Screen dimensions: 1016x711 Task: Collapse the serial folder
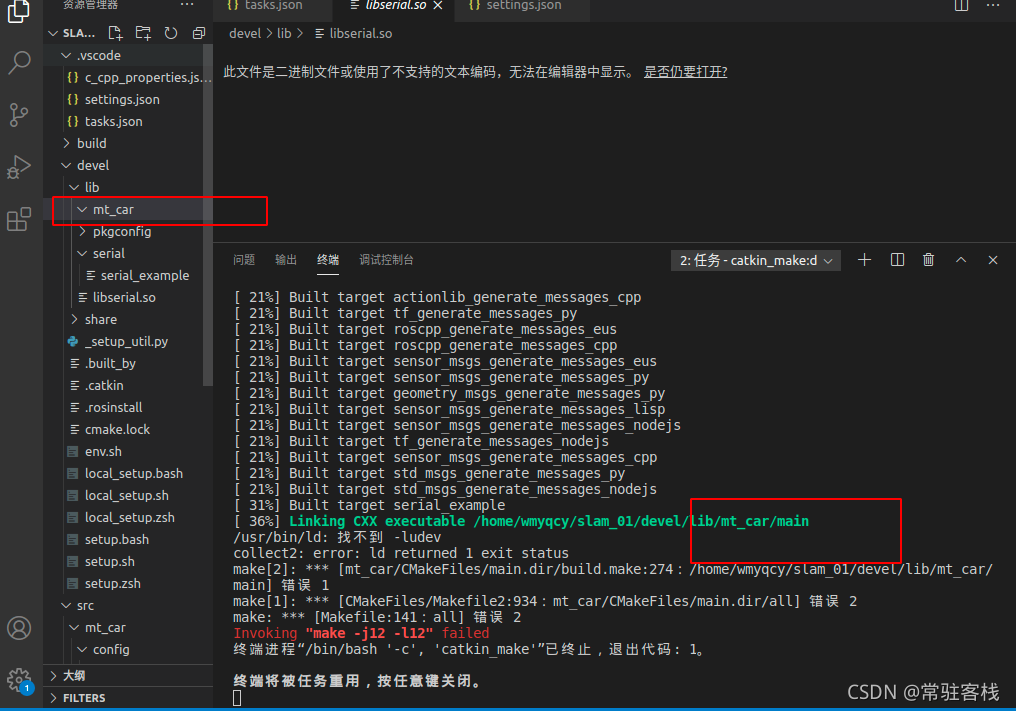tap(128, 253)
